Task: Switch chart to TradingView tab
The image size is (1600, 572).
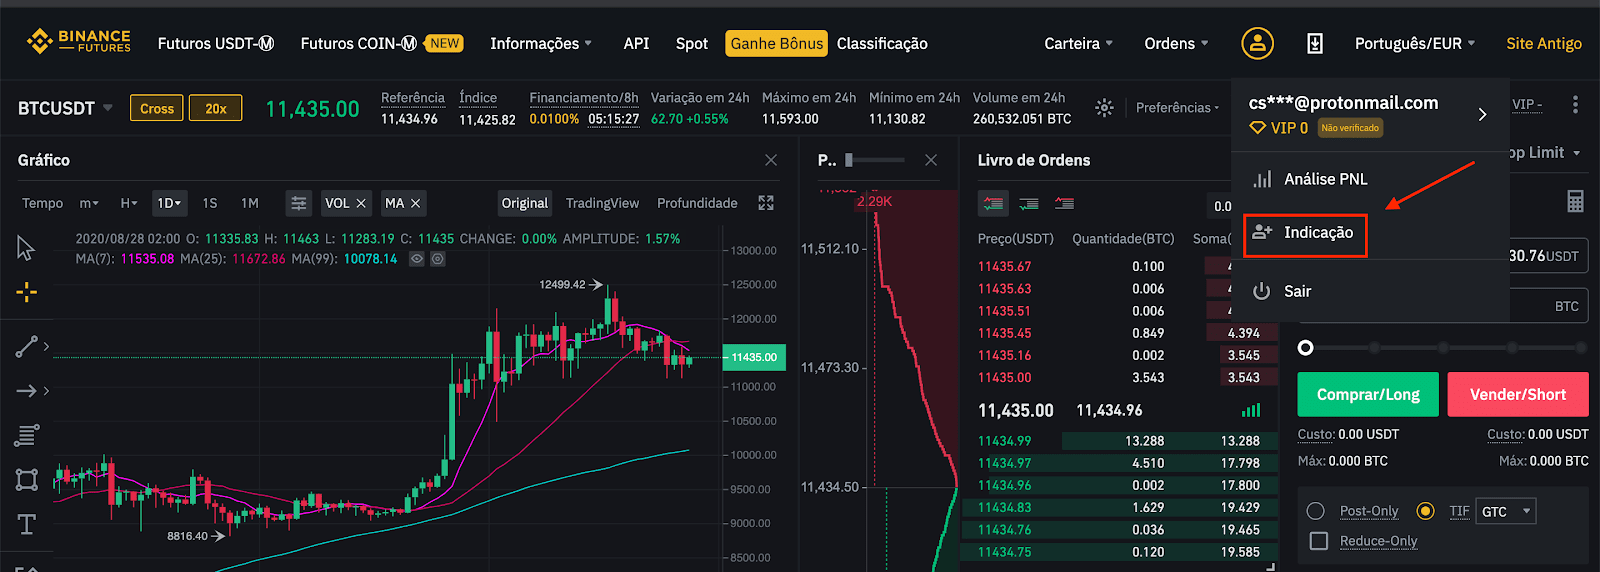Action: pyautogui.click(x=602, y=203)
